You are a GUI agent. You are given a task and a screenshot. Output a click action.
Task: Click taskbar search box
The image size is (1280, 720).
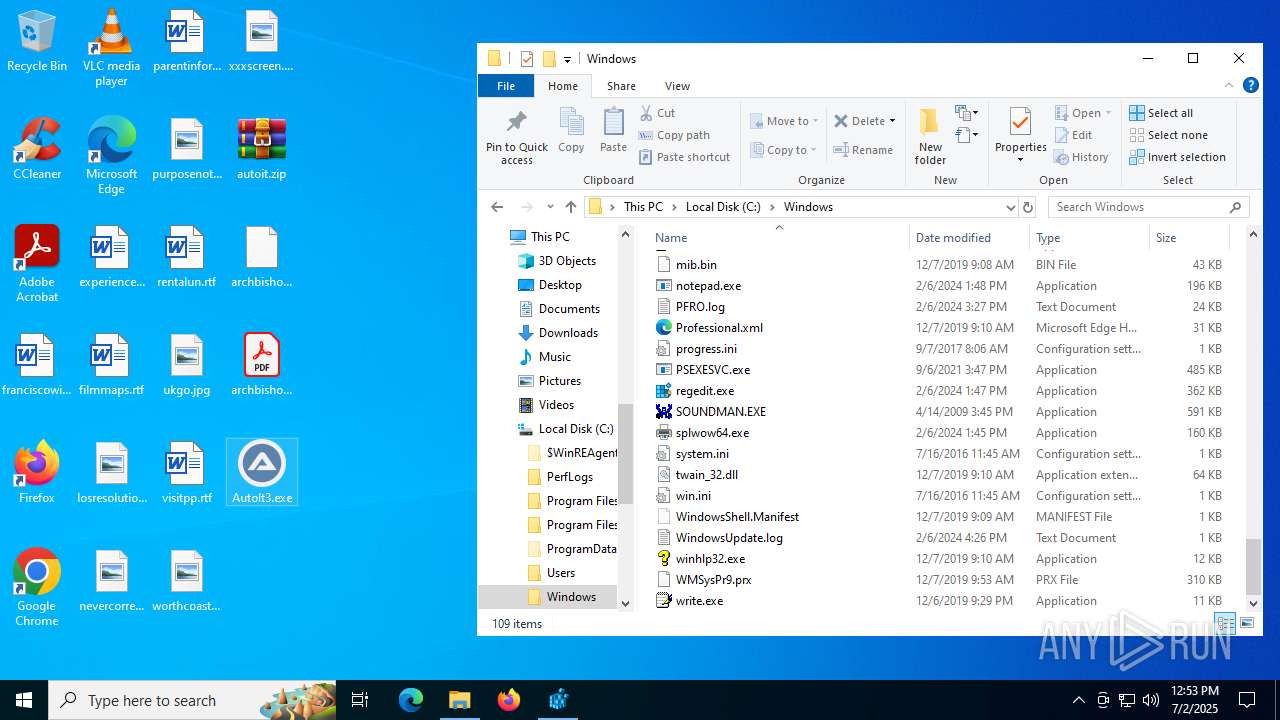[x=192, y=700]
